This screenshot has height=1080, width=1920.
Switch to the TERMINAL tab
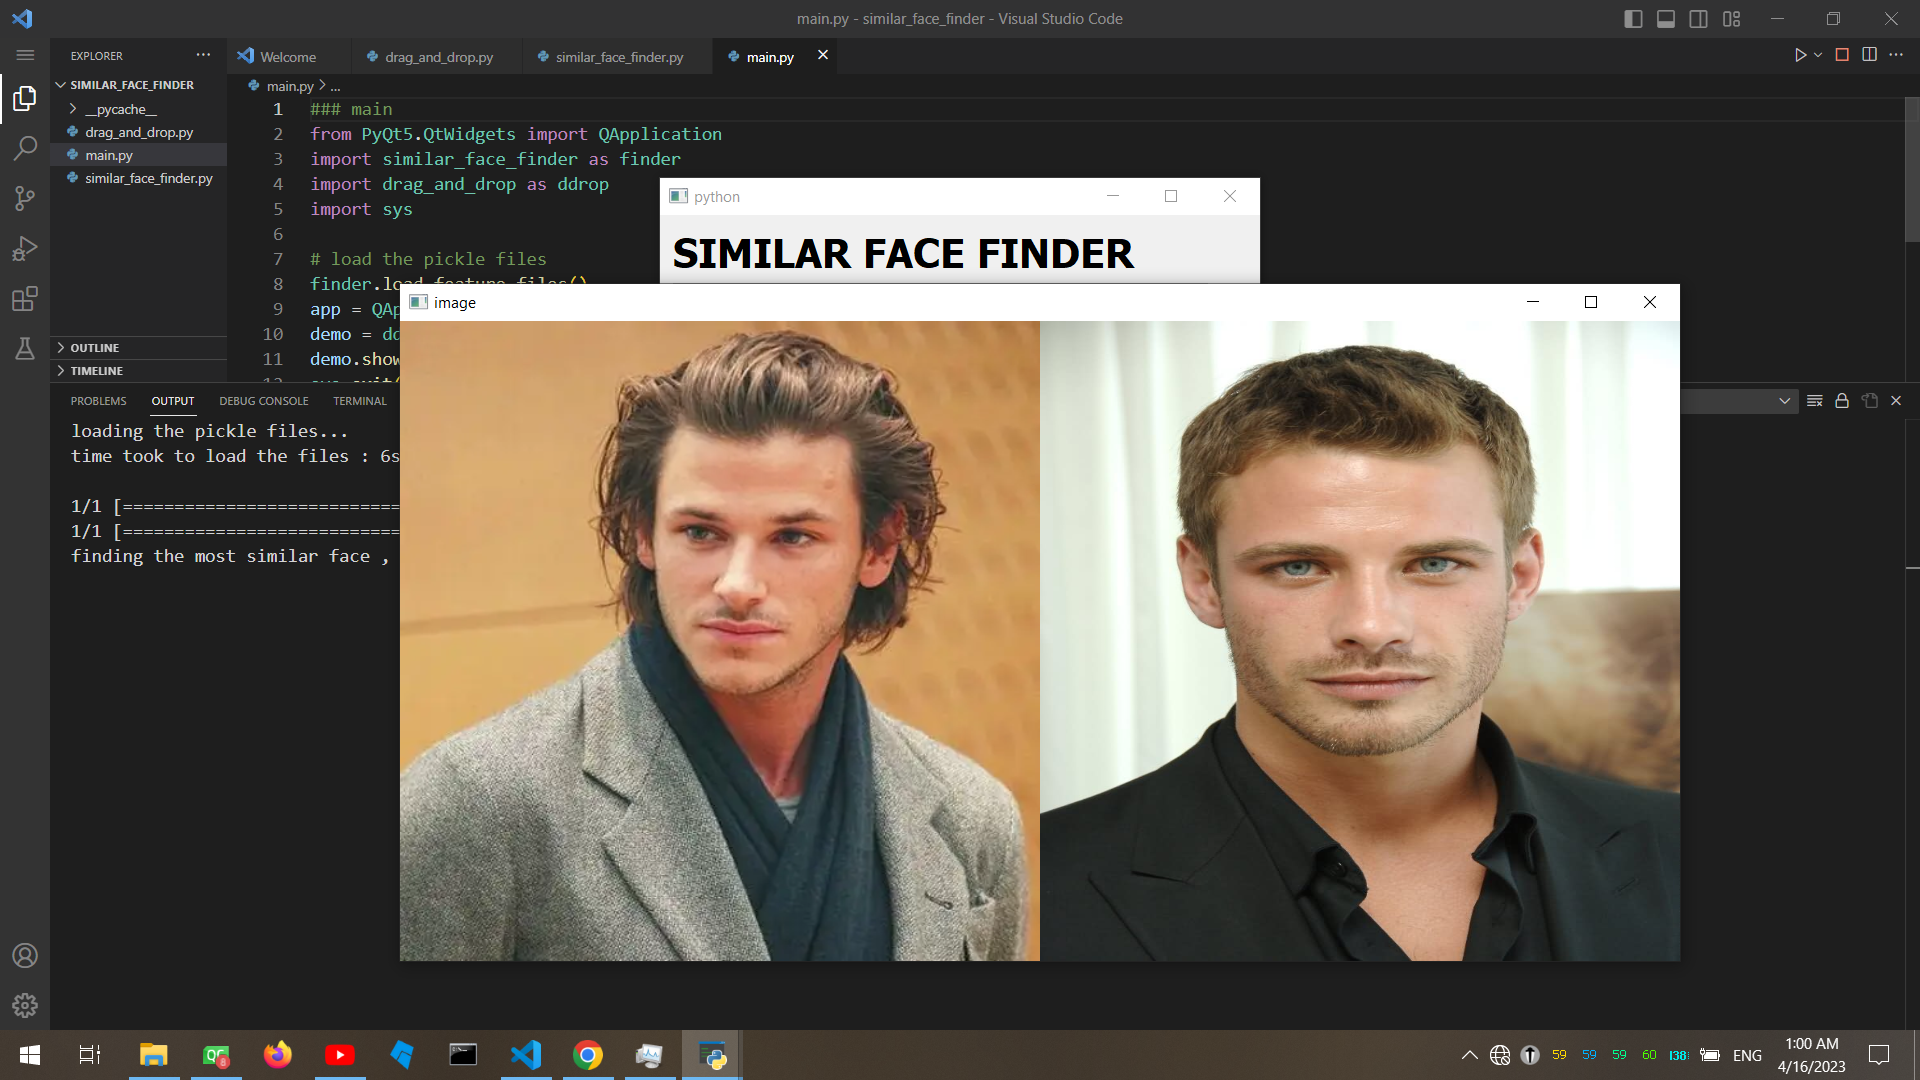click(x=359, y=401)
